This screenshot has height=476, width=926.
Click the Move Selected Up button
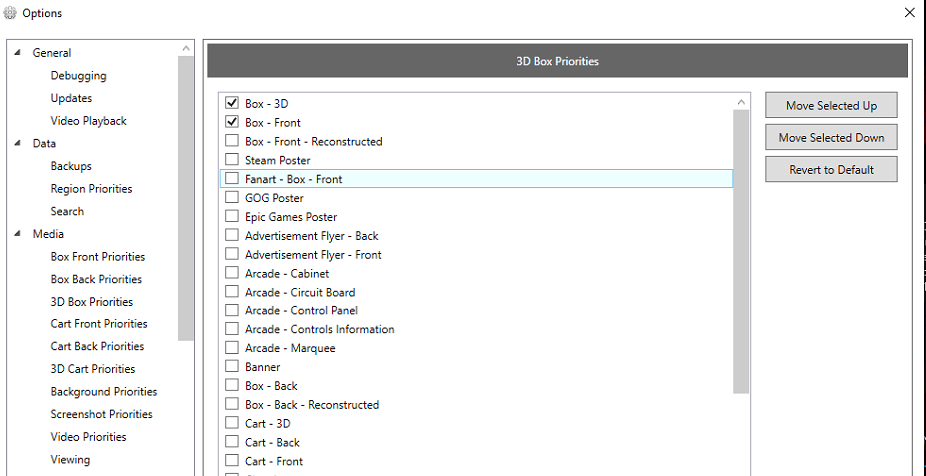point(831,106)
